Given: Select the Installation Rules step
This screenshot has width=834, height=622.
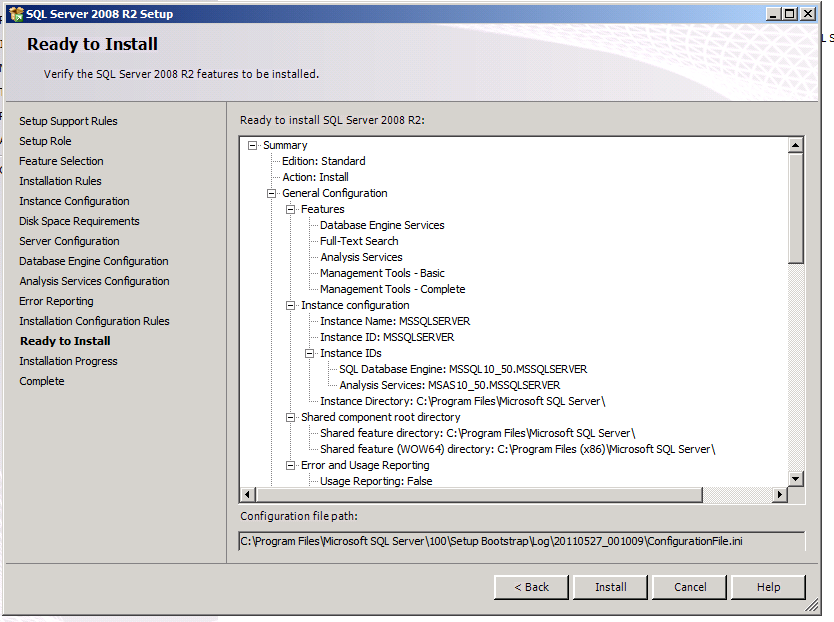Looking at the screenshot, I should click(60, 181).
